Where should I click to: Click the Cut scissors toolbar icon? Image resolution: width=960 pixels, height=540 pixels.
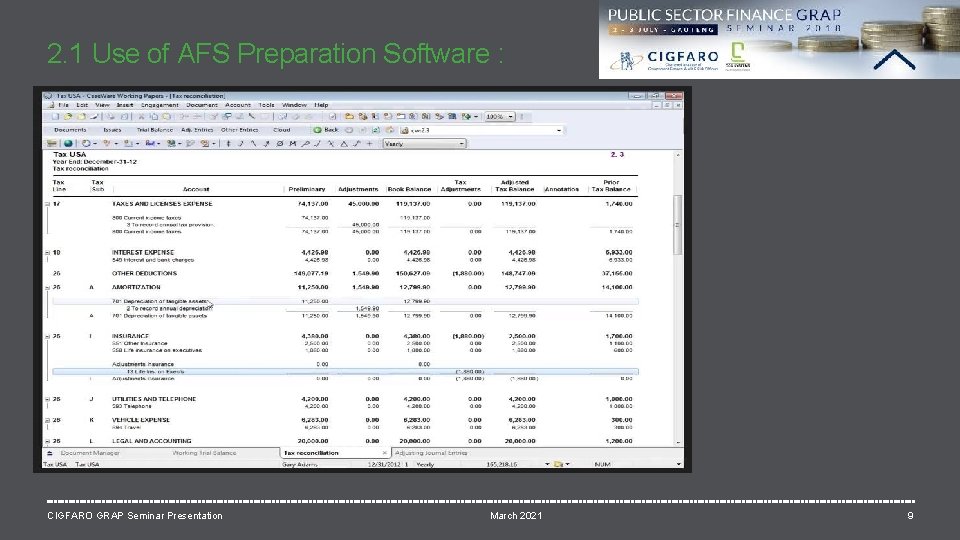click(x=141, y=116)
